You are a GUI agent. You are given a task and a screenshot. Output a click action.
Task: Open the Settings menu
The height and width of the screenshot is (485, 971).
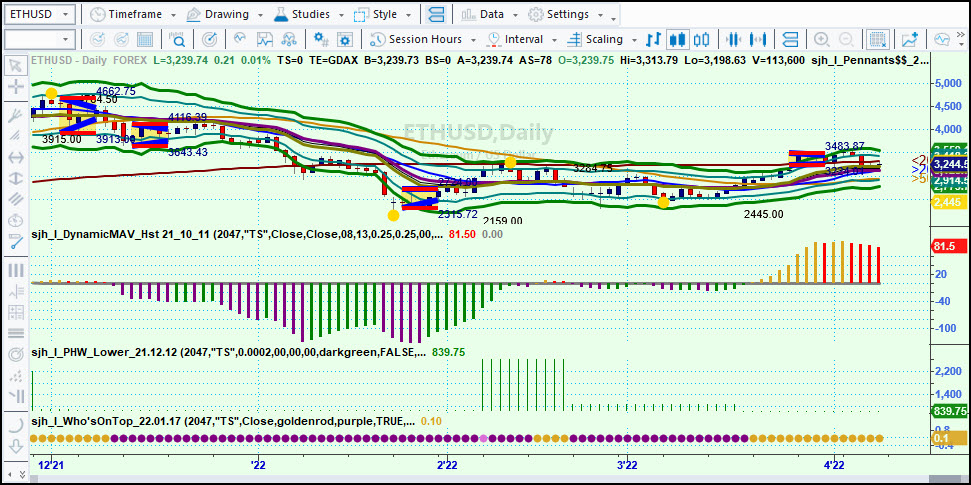[565, 14]
